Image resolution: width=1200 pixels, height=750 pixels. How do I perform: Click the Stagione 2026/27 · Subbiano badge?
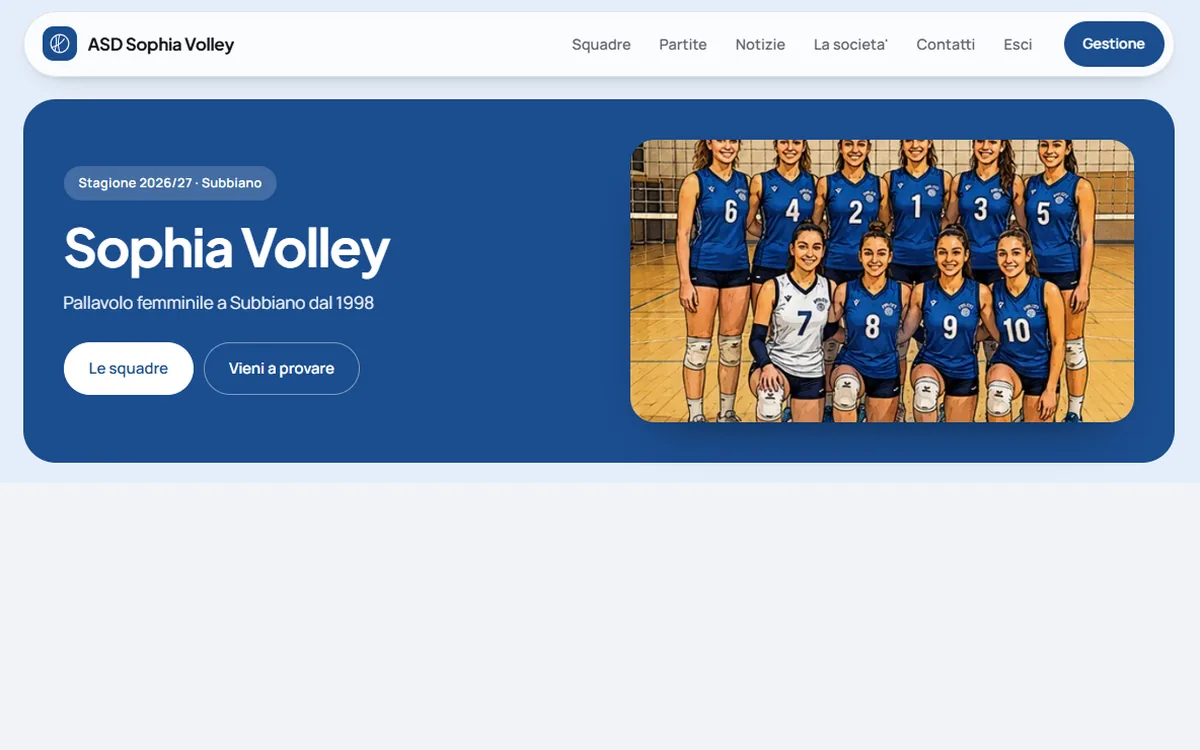[170, 183]
